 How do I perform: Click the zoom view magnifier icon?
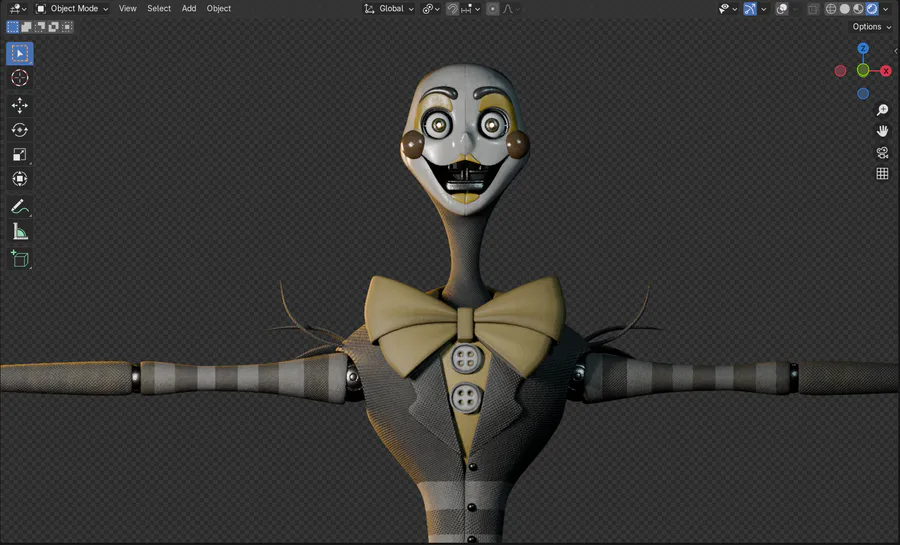(x=882, y=110)
